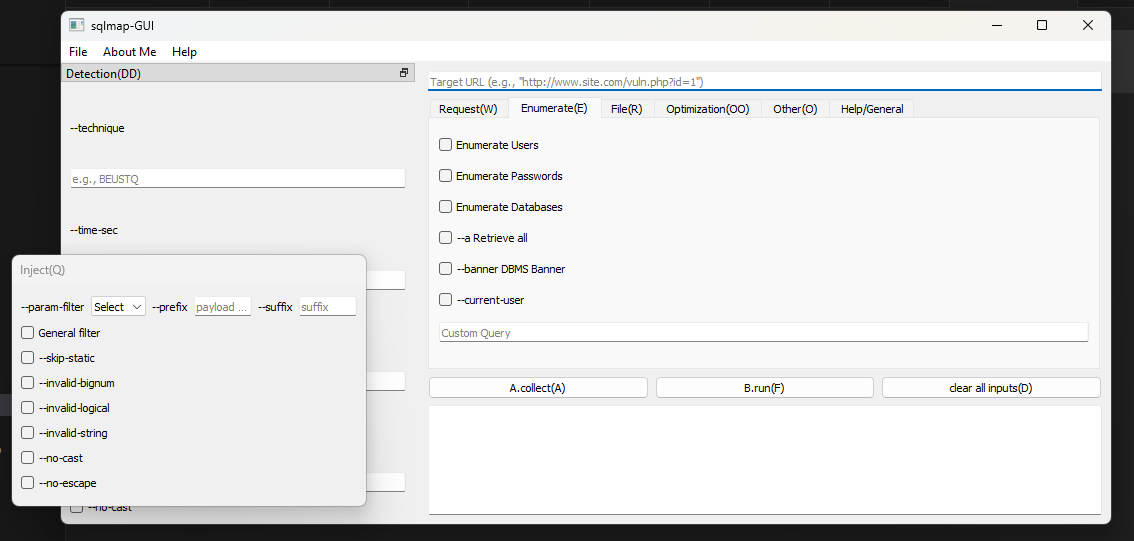1134x541 pixels.
Task: Enable --banner DBMS Banner option
Action: pos(446,269)
